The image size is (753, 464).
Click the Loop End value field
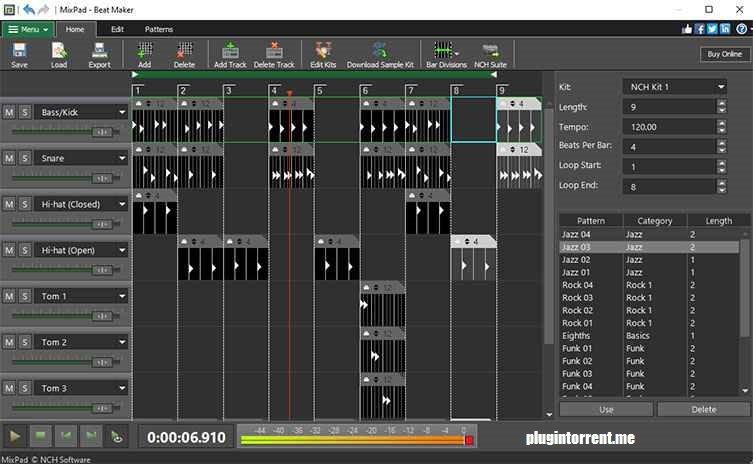point(669,187)
